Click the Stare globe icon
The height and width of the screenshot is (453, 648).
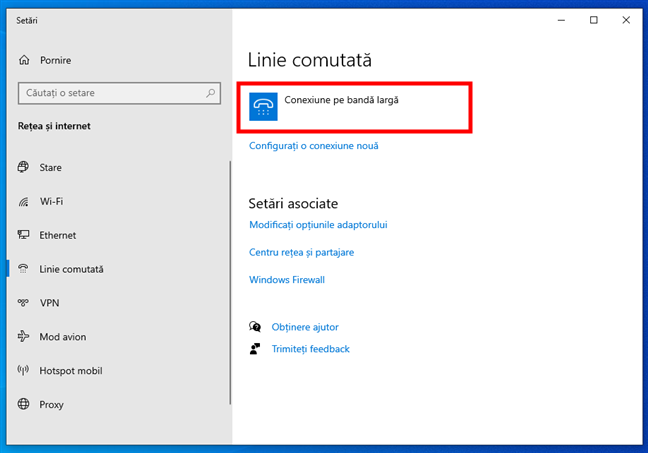pyautogui.click(x=23, y=168)
